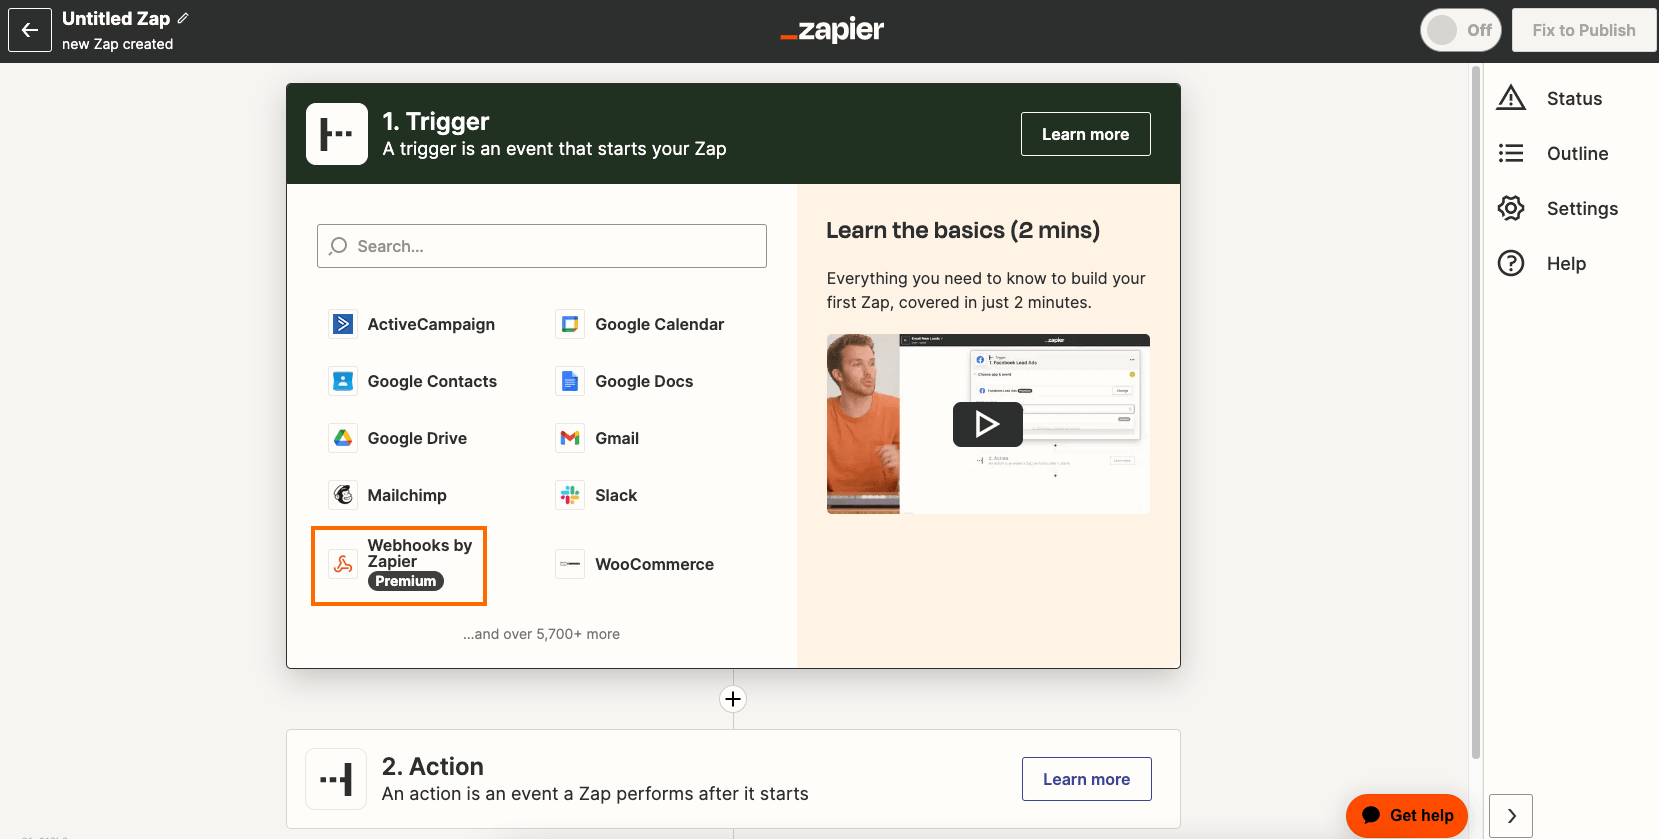Open the Settings gear icon

pos(1511,208)
